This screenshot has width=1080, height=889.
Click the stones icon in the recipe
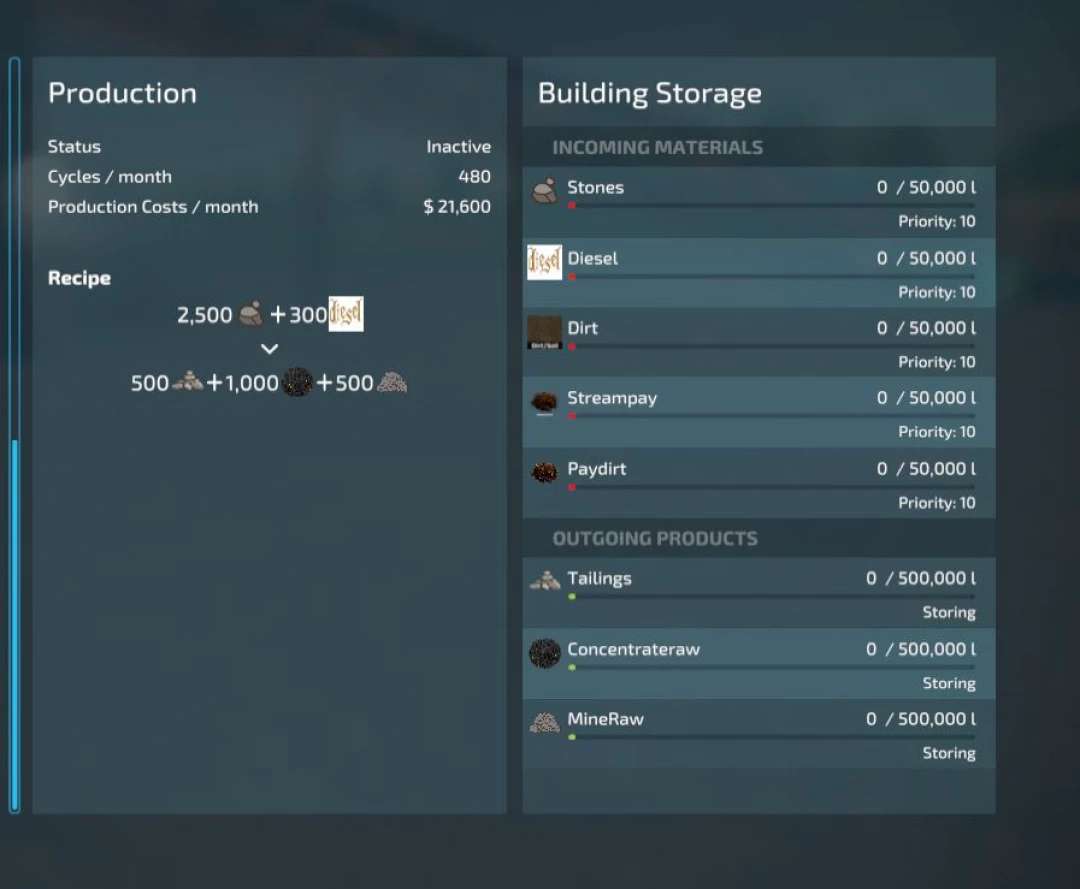coord(251,314)
